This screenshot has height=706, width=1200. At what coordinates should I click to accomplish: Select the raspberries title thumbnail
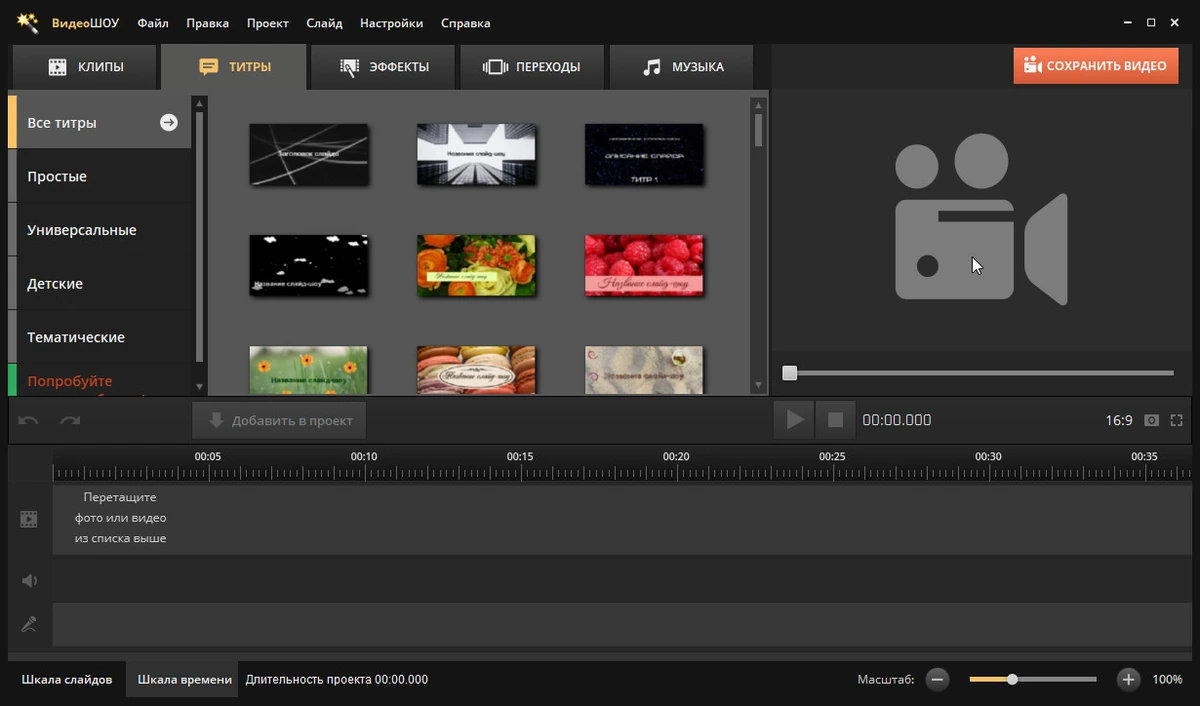pos(644,266)
